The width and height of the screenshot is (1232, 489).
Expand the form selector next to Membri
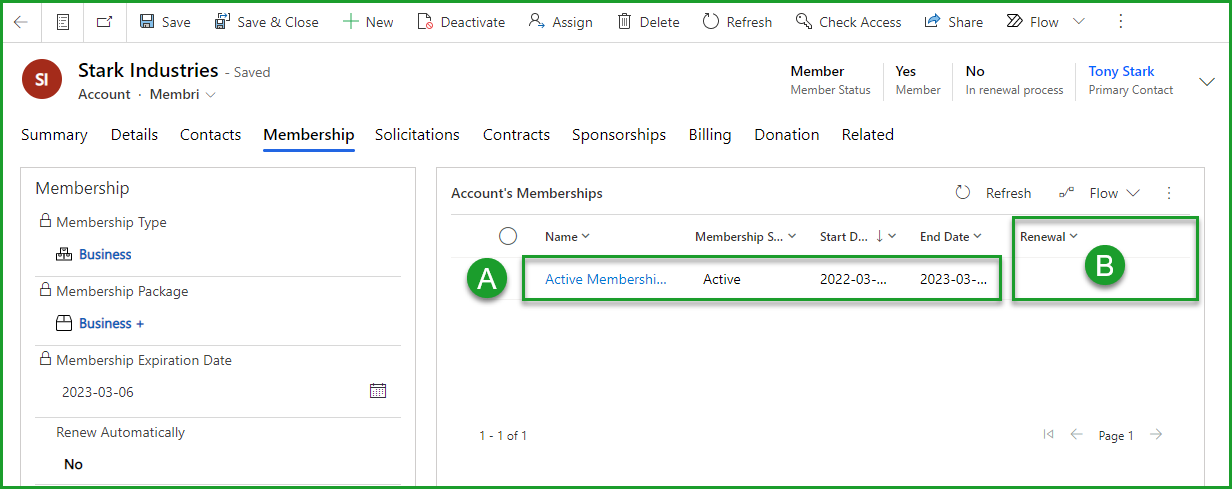(x=210, y=95)
